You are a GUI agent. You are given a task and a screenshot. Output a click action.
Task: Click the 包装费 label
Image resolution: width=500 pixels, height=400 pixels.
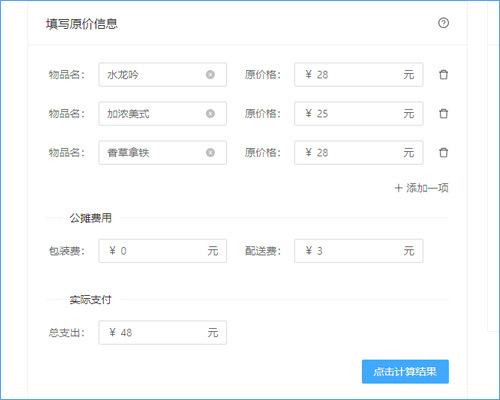[x=67, y=251]
